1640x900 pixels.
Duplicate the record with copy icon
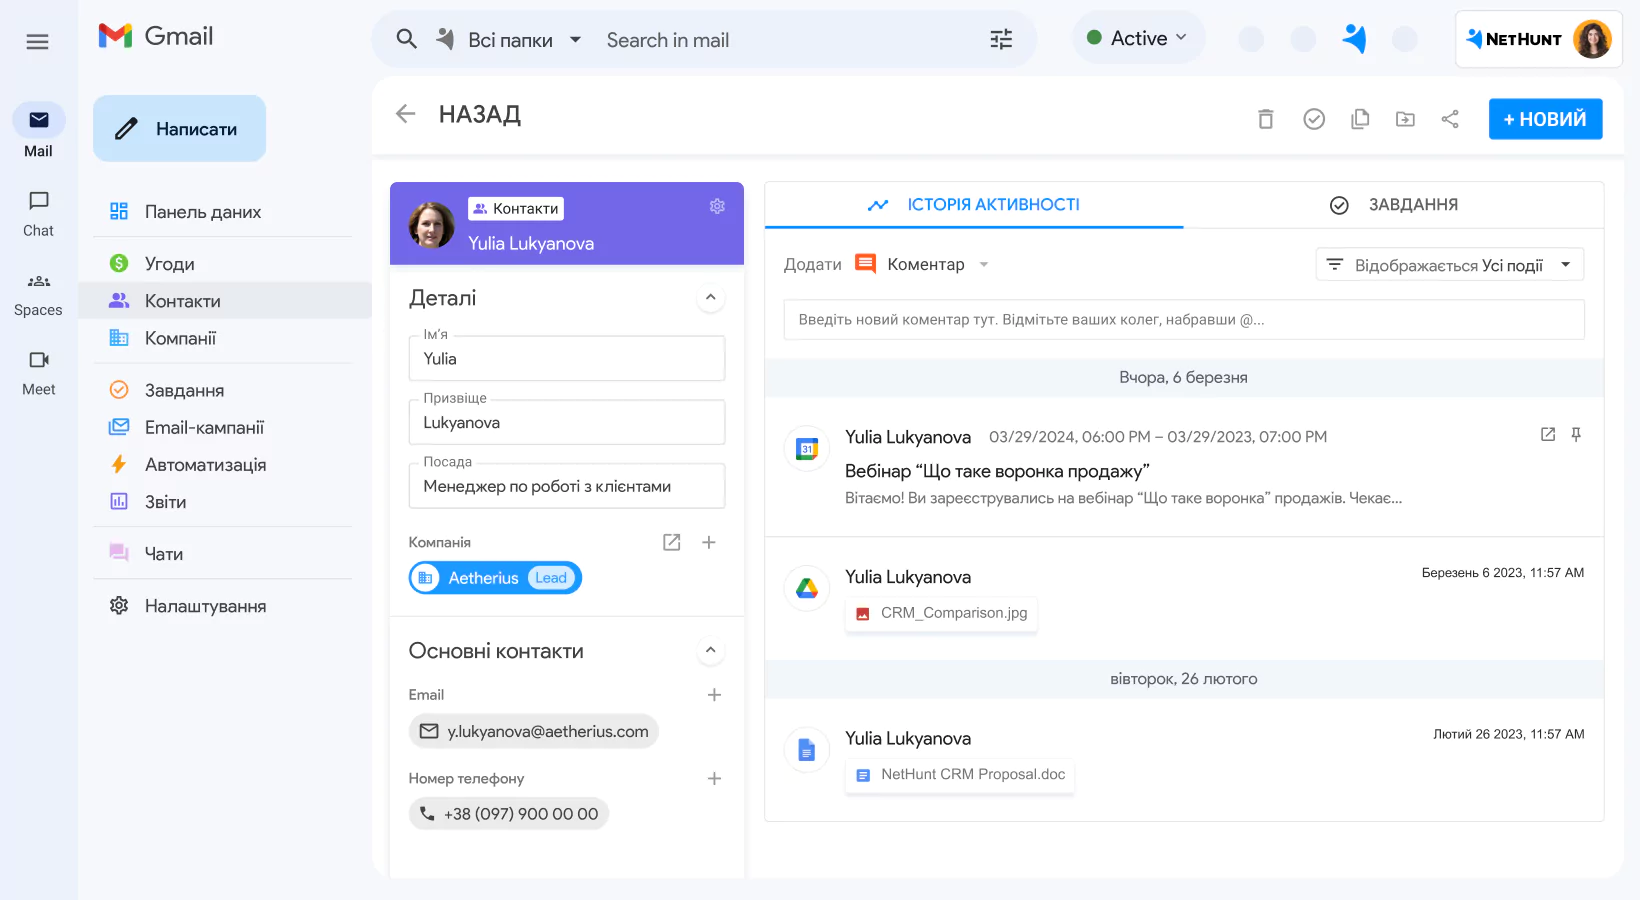[x=1360, y=119]
